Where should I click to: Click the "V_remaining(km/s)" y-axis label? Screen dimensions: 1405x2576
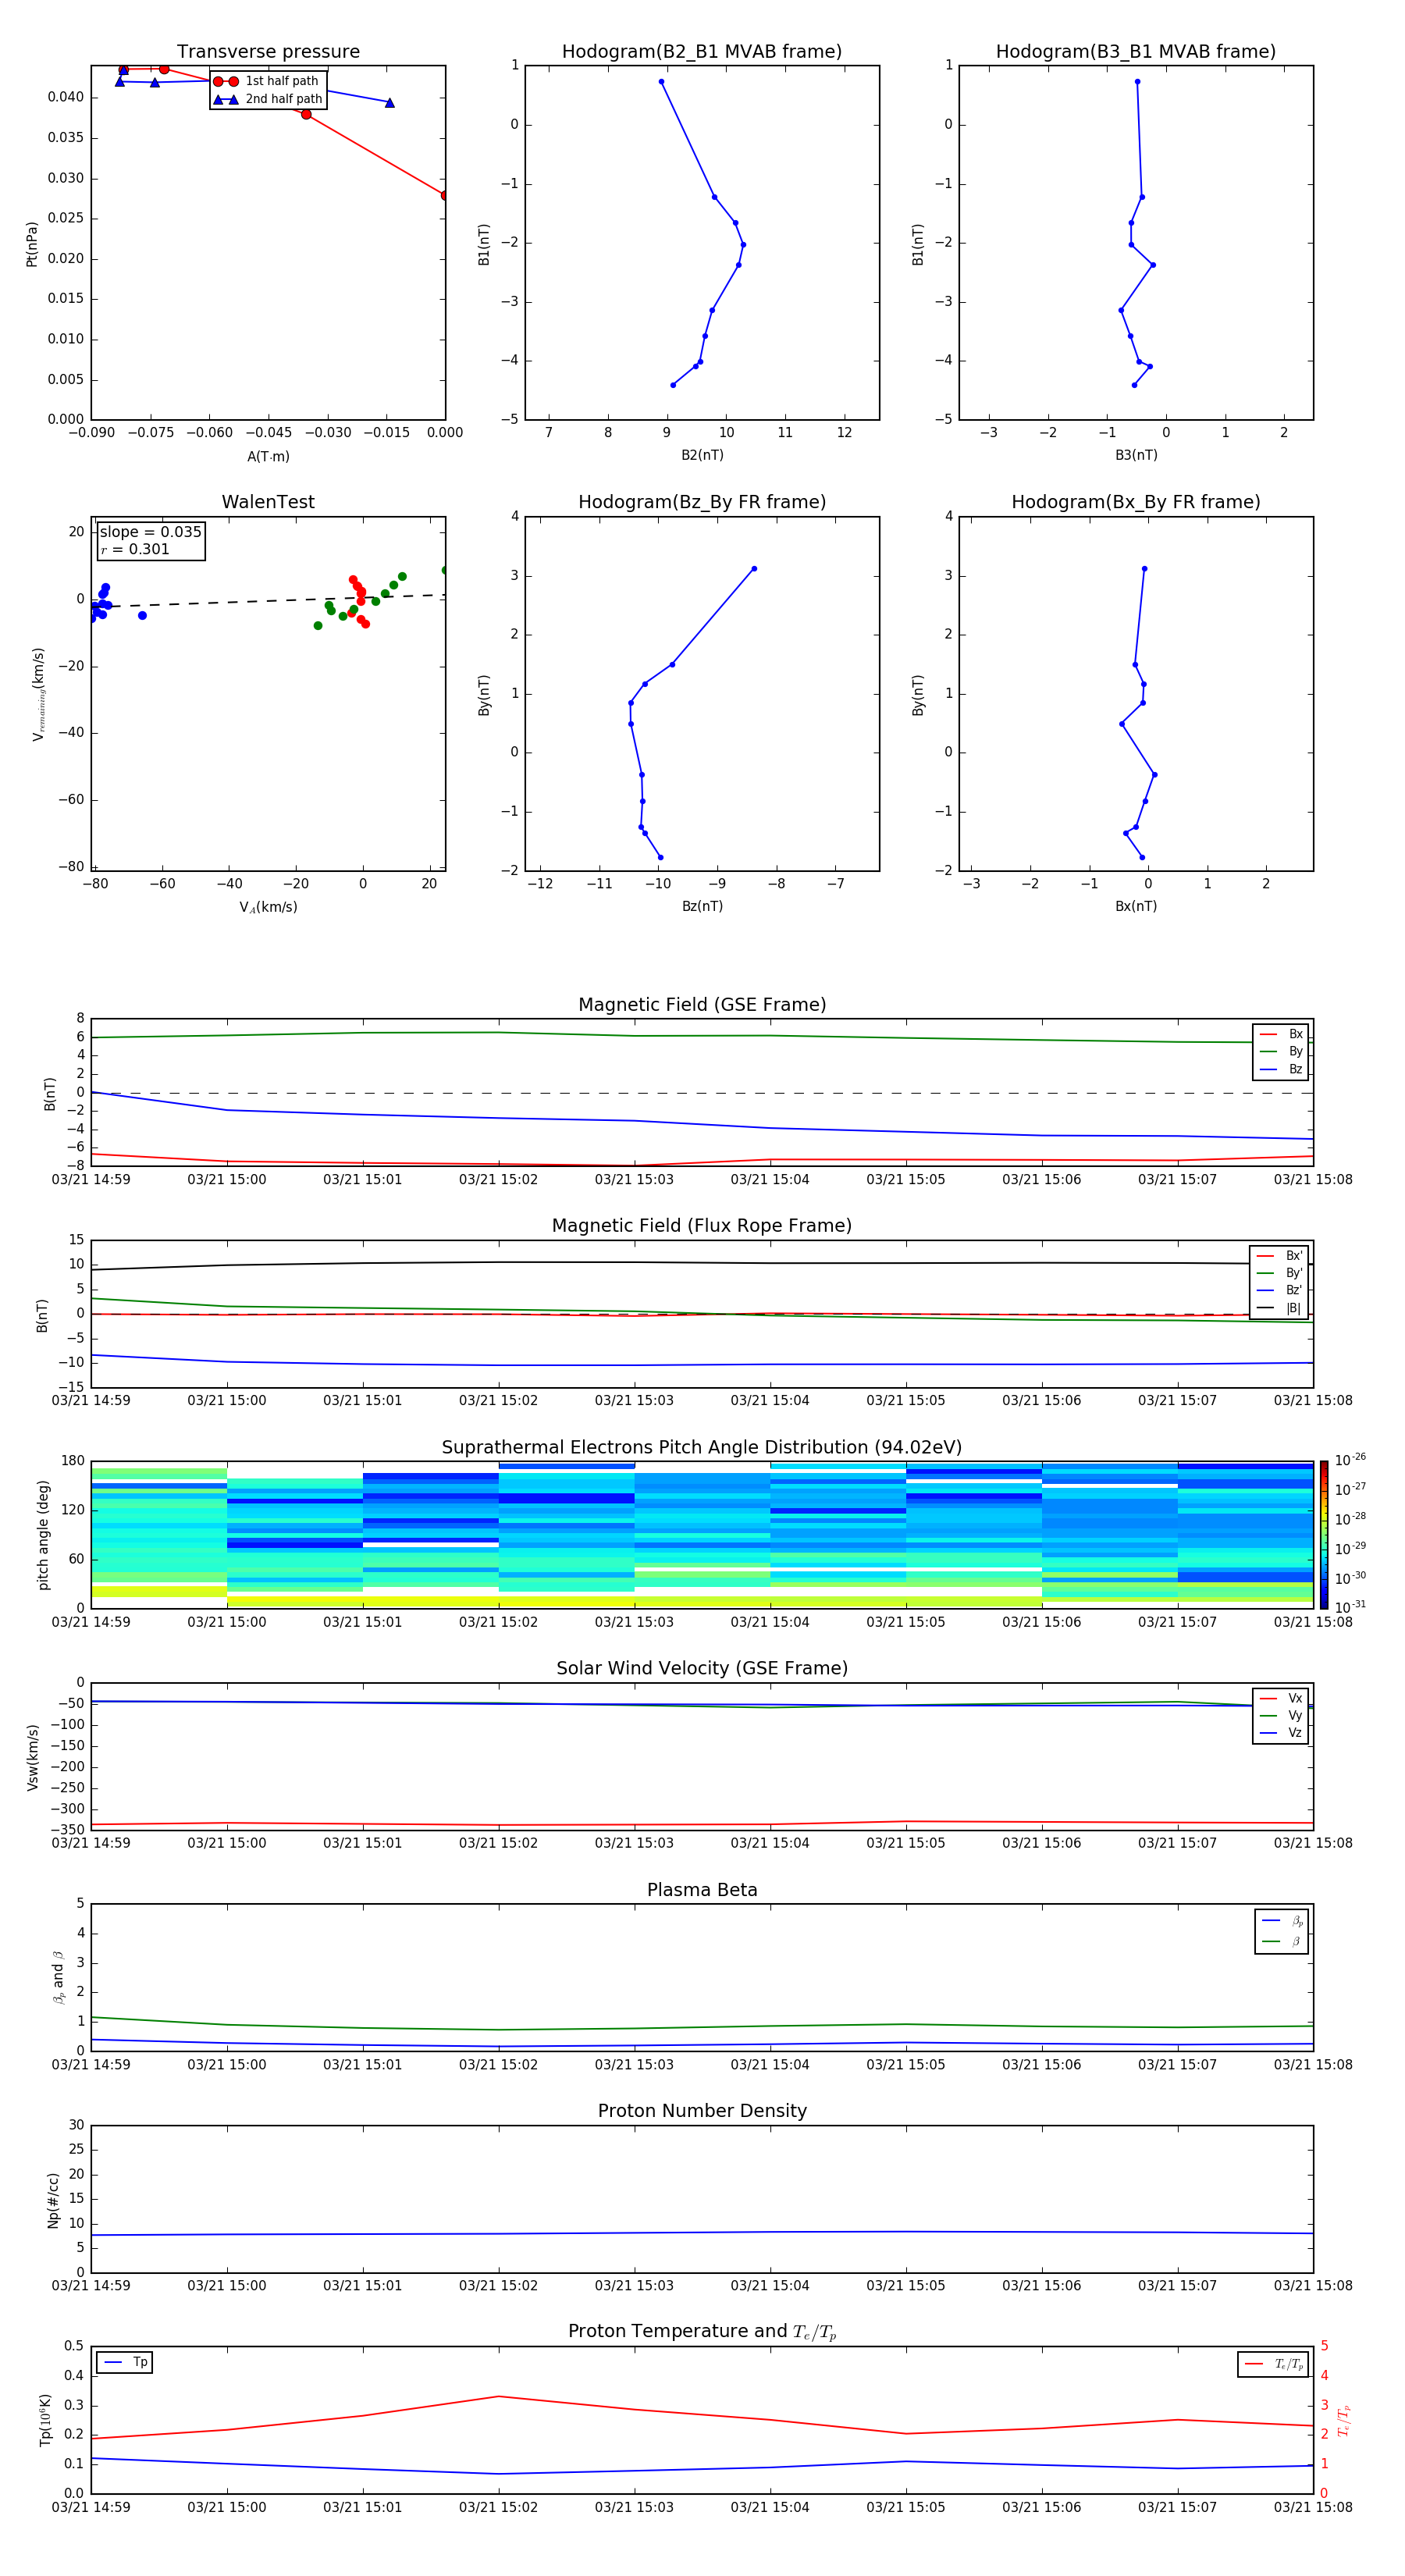38,694
